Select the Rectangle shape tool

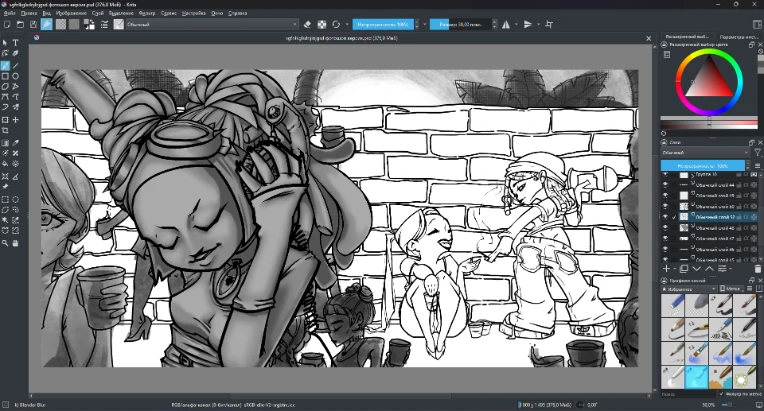coord(5,76)
